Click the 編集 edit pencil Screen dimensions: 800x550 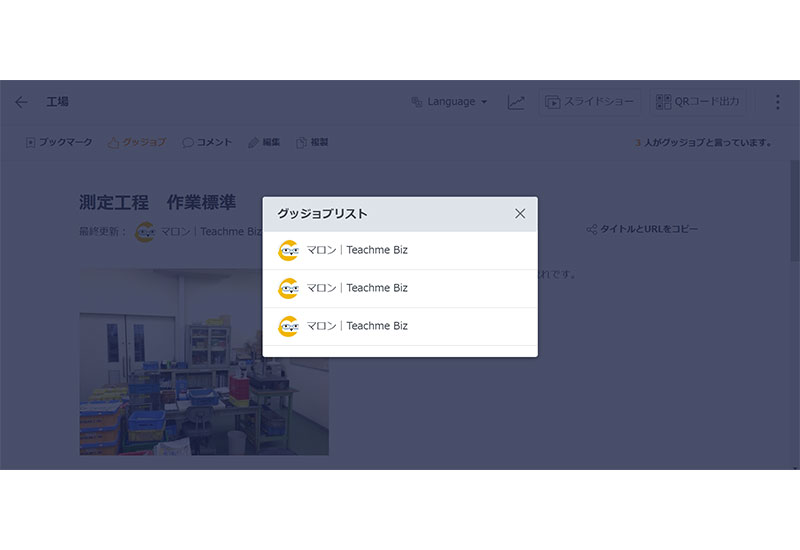pyautogui.click(x=264, y=143)
